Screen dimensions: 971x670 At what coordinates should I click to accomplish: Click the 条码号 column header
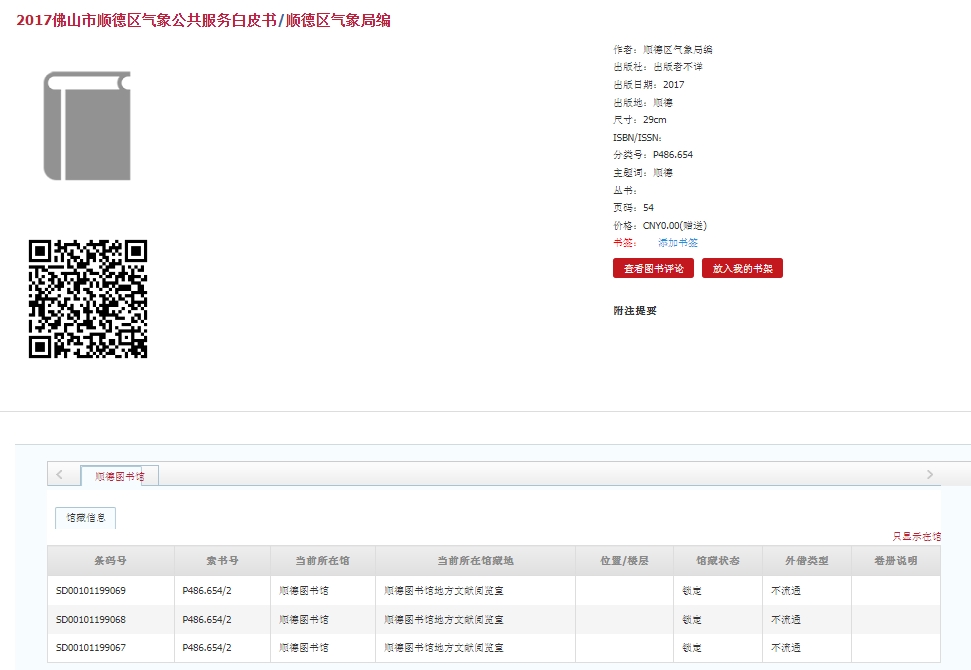tap(110, 560)
